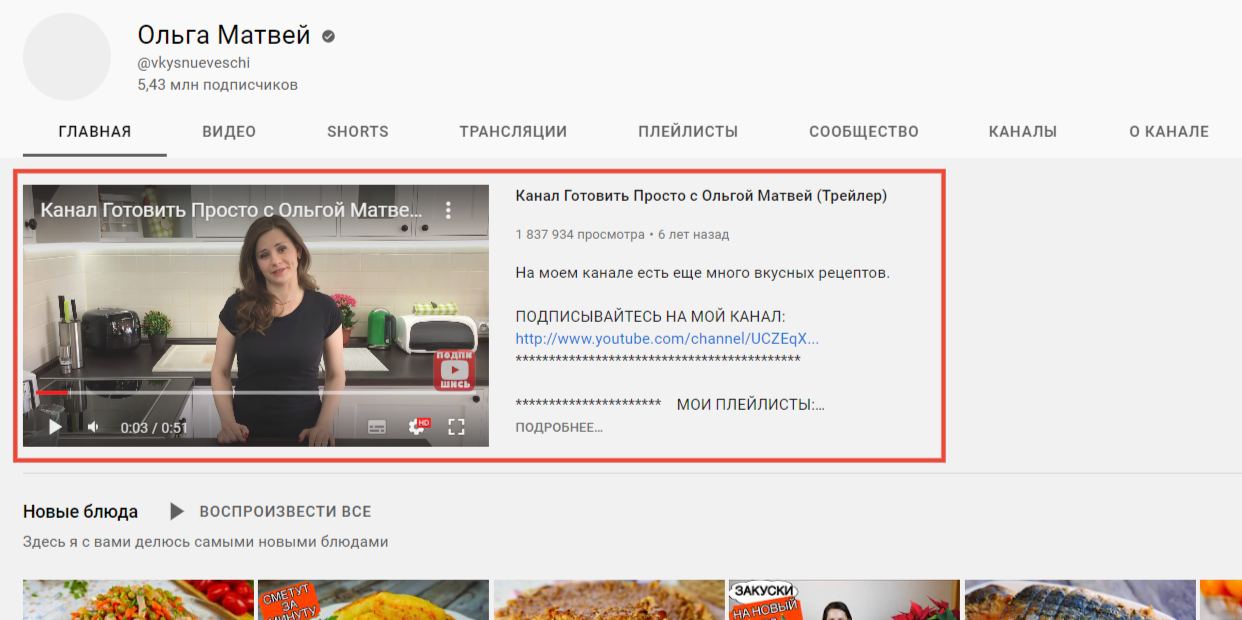Open the three-dot menu on the video player
This screenshot has height=620, width=1242.
446,210
